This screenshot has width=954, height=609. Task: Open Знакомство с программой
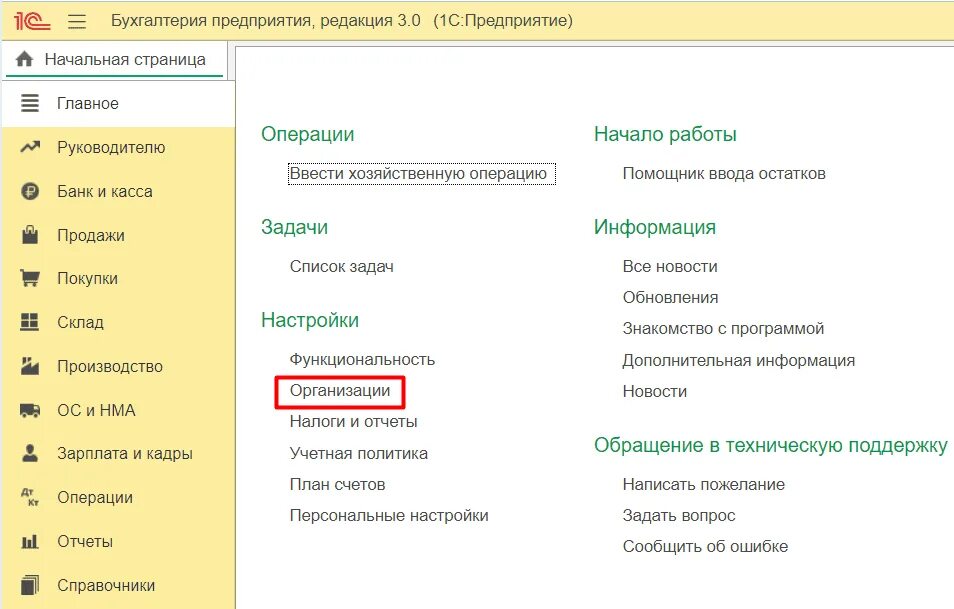tap(723, 329)
